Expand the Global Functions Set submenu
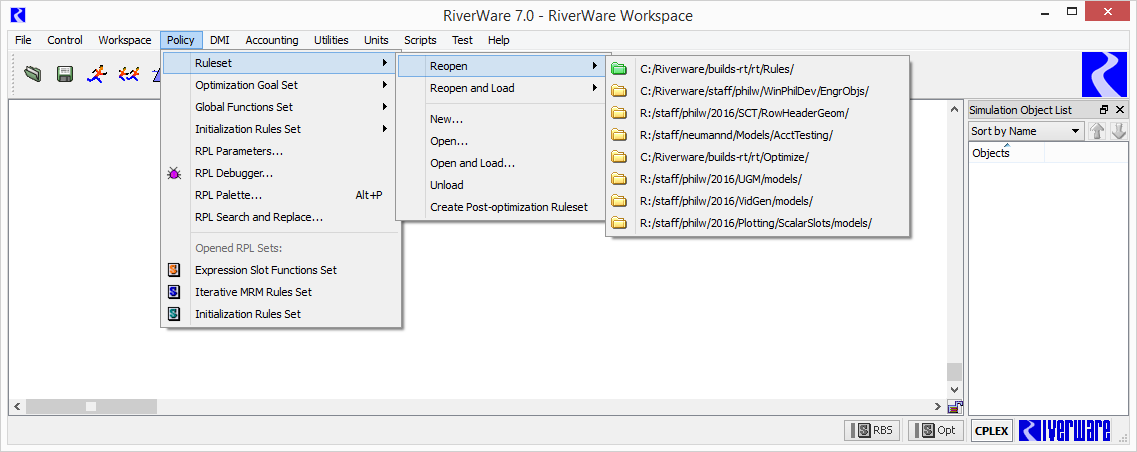Viewport: 1137px width, 452px height. (281, 107)
